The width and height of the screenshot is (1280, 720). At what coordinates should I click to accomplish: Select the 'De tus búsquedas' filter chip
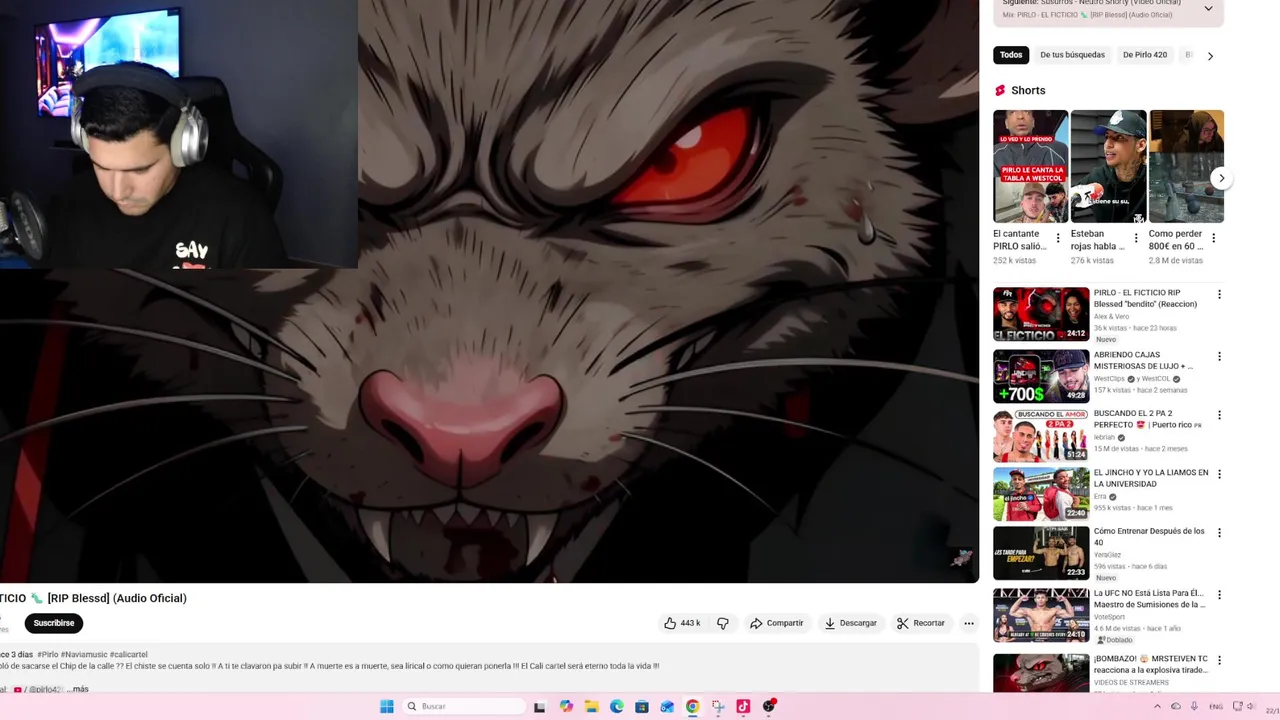coord(1072,55)
